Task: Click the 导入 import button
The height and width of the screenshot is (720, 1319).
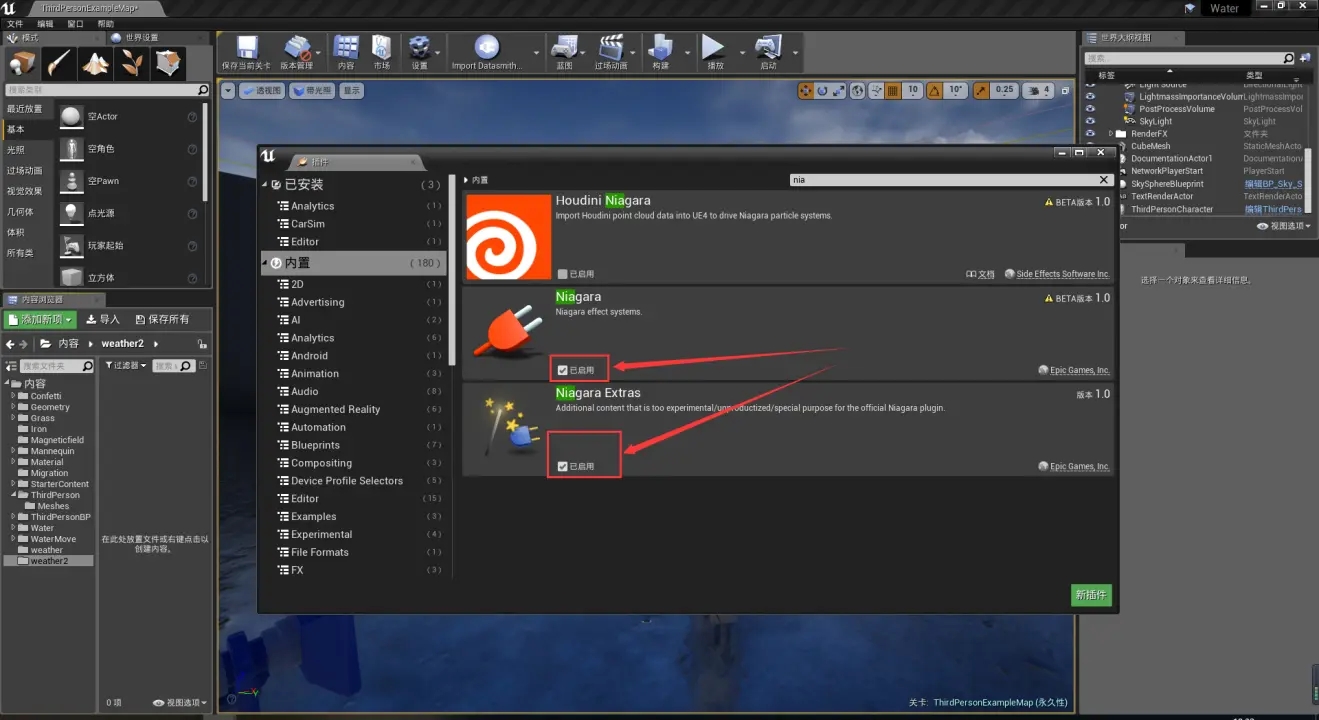Action: pyautogui.click(x=103, y=320)
